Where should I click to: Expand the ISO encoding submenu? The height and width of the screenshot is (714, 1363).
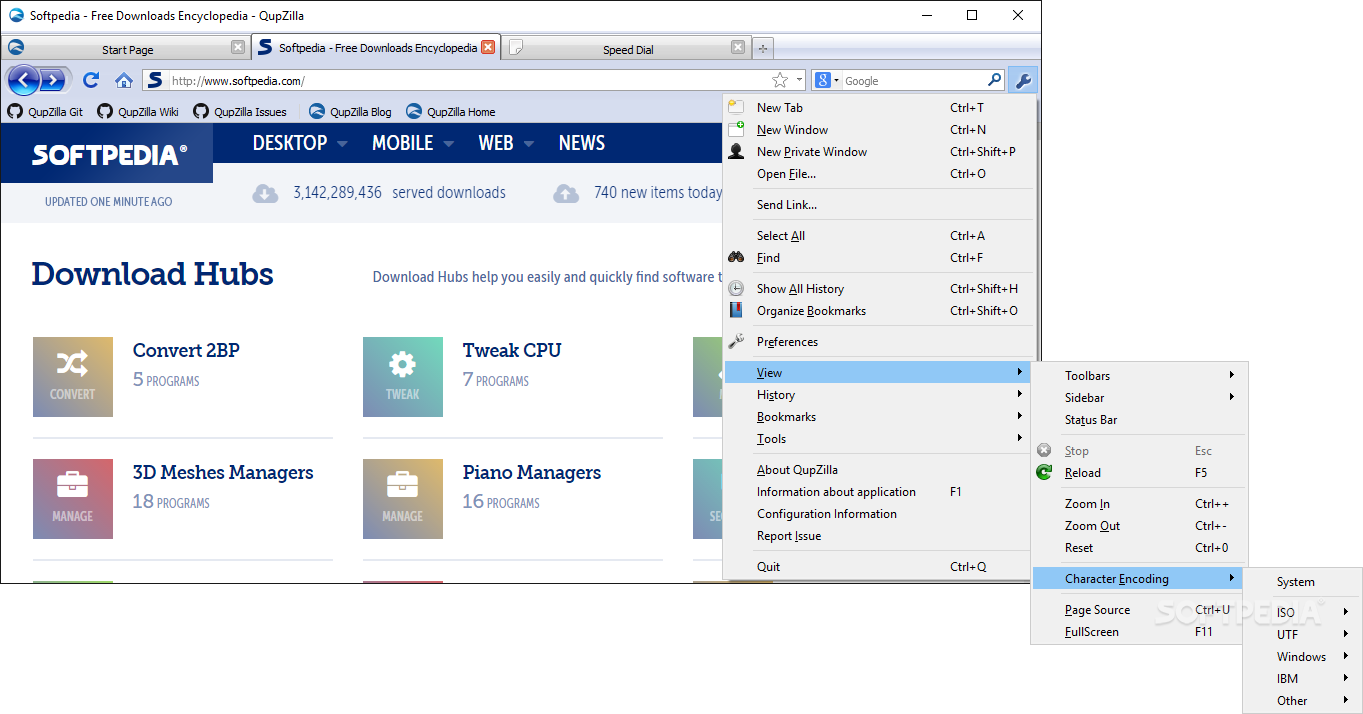tap(1304, 613)
